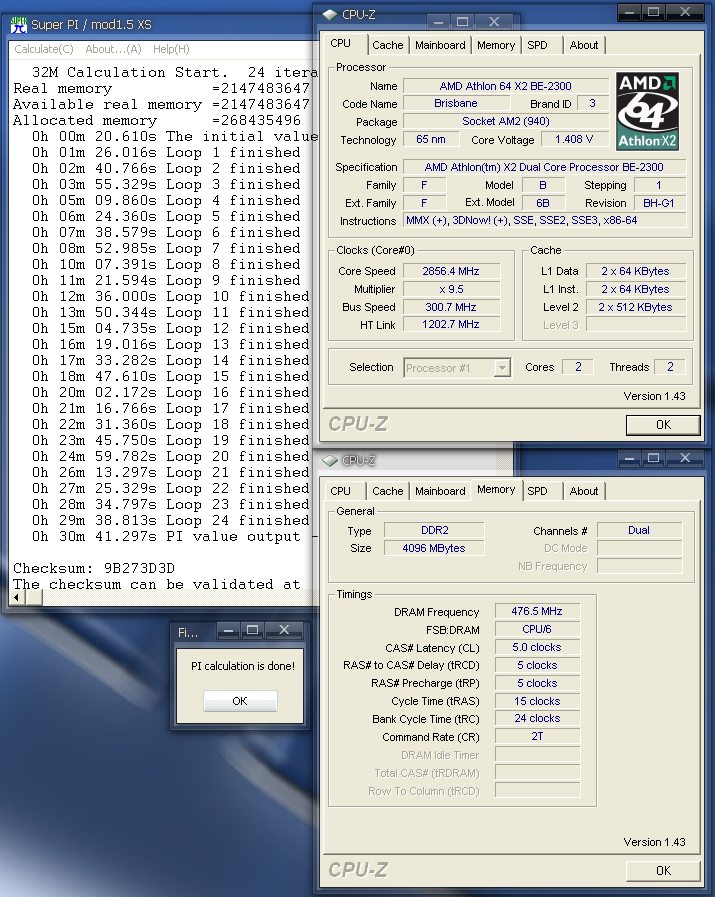Click the 32M Calculation Start line
The image size is (715, 897).
(174, 73)
